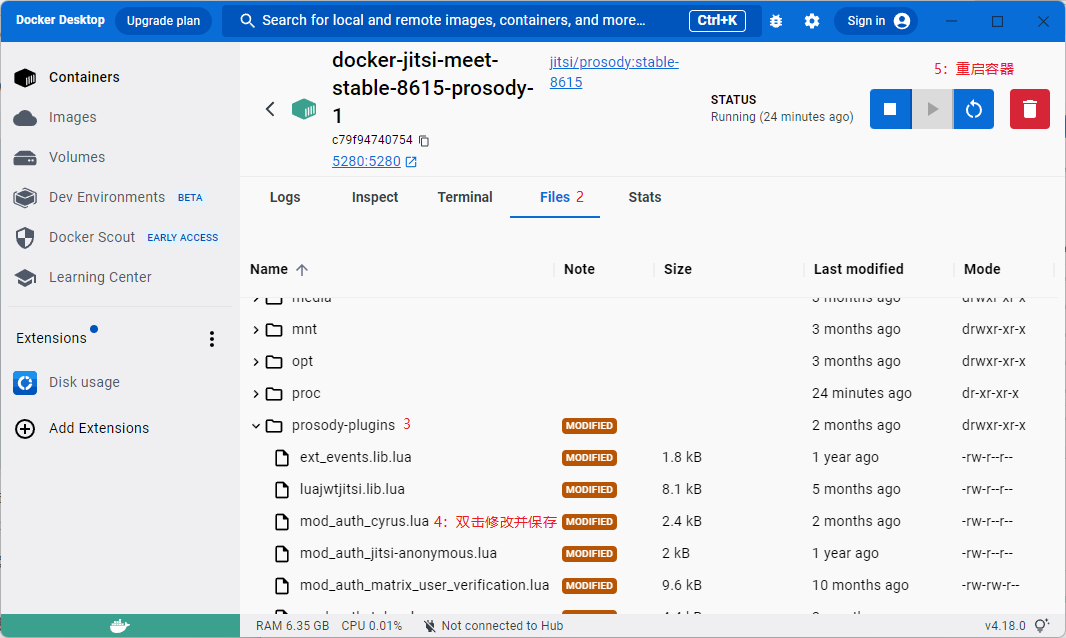Open the Images section
This screenshot has width=1066, height=638.
click(55, 118)
